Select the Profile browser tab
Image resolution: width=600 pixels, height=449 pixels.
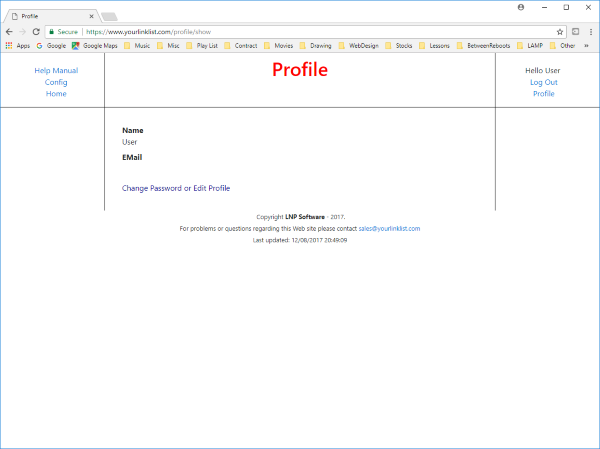pos(48,16)
